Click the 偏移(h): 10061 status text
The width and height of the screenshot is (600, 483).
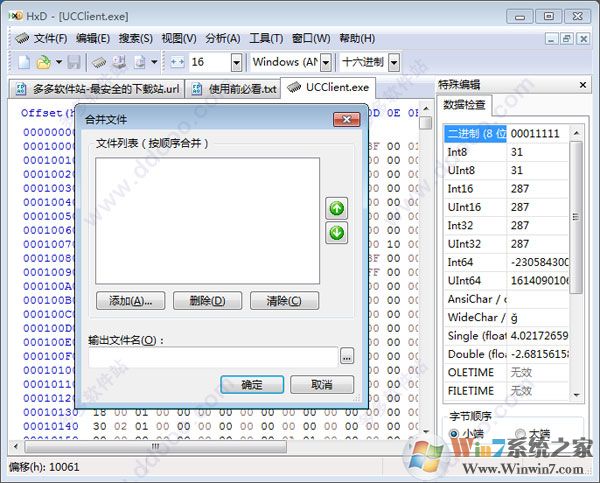tap(44, 467)
